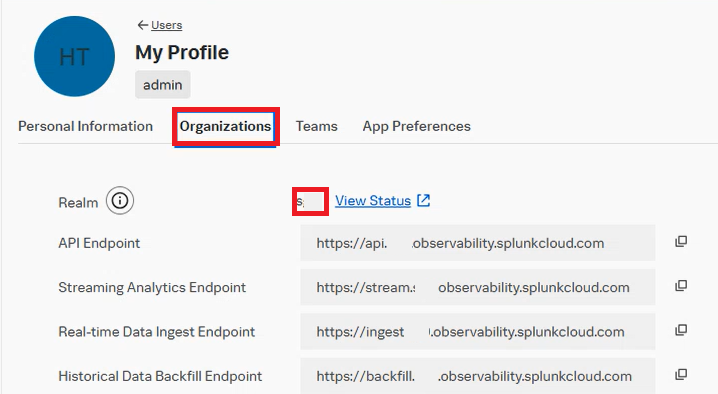Click the Real-time Data Ingest Endpoint label
This screenshot has height=394, width=718.
pyautogui.click(x=157, y=332)
